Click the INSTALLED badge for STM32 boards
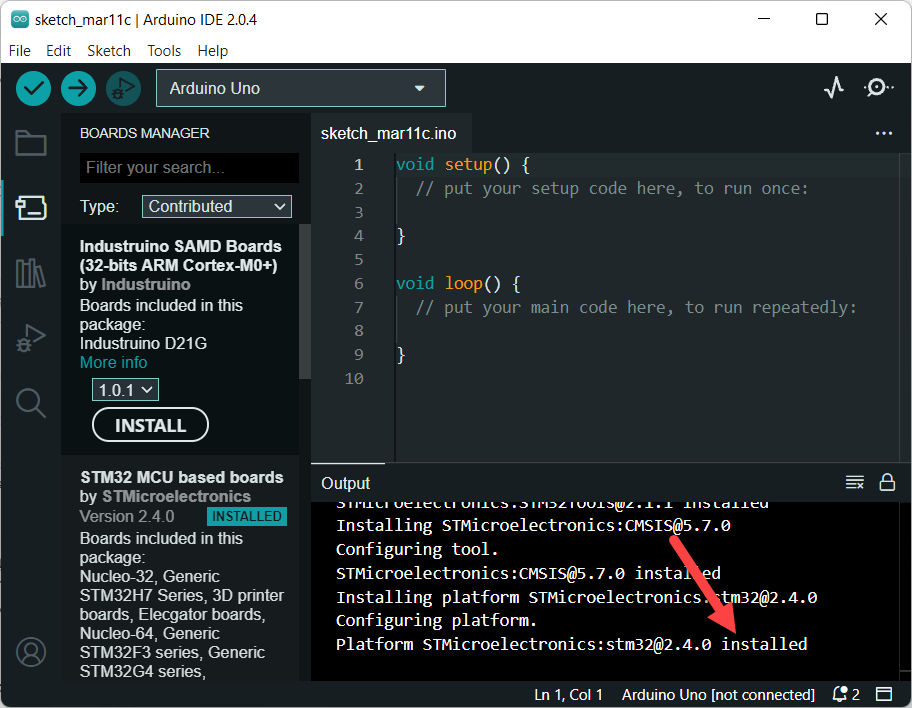This screenshot has width=912, height=708. [x=247, y=517]
